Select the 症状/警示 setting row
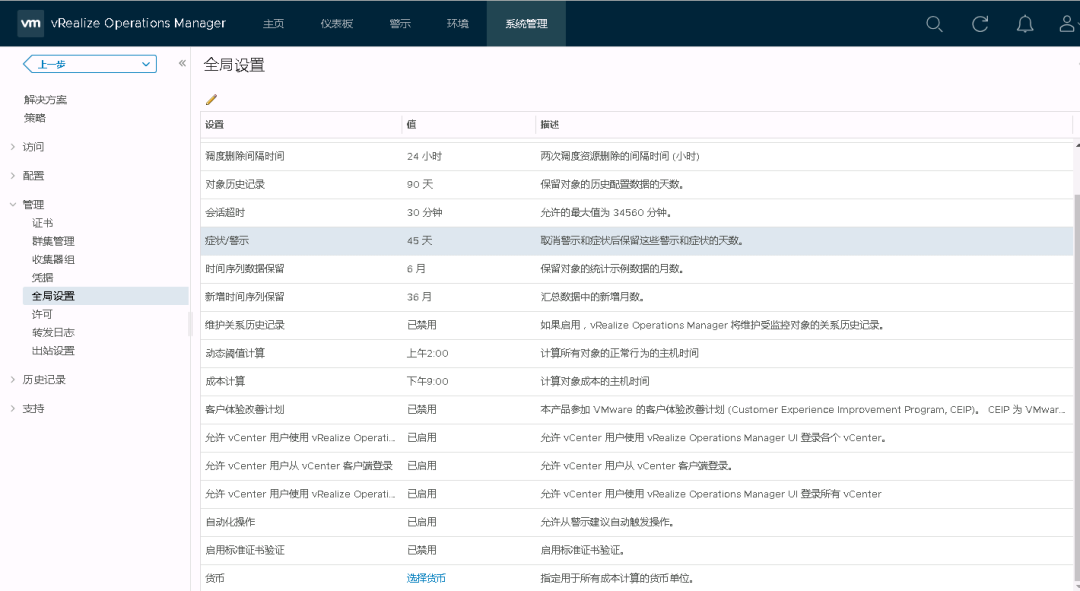 (x=637, y=241)
